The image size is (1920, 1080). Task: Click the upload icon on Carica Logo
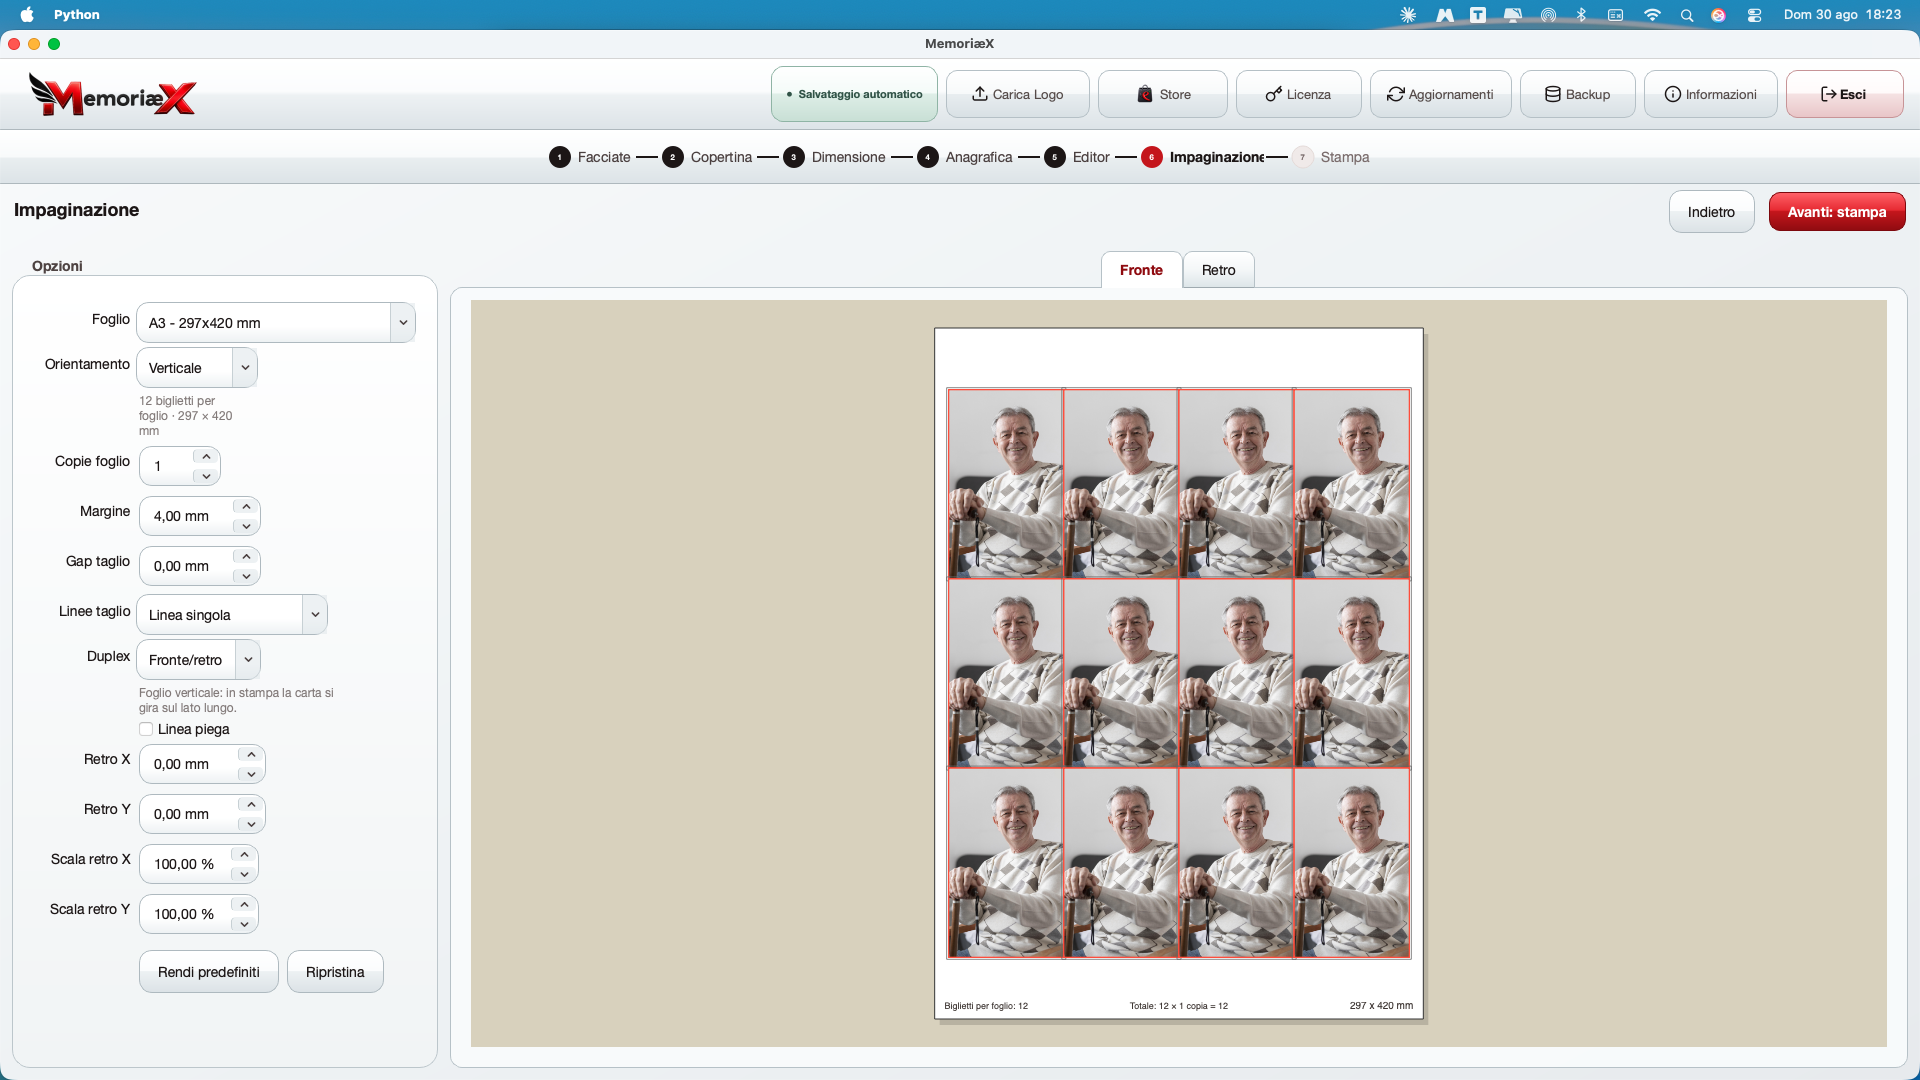980,94
